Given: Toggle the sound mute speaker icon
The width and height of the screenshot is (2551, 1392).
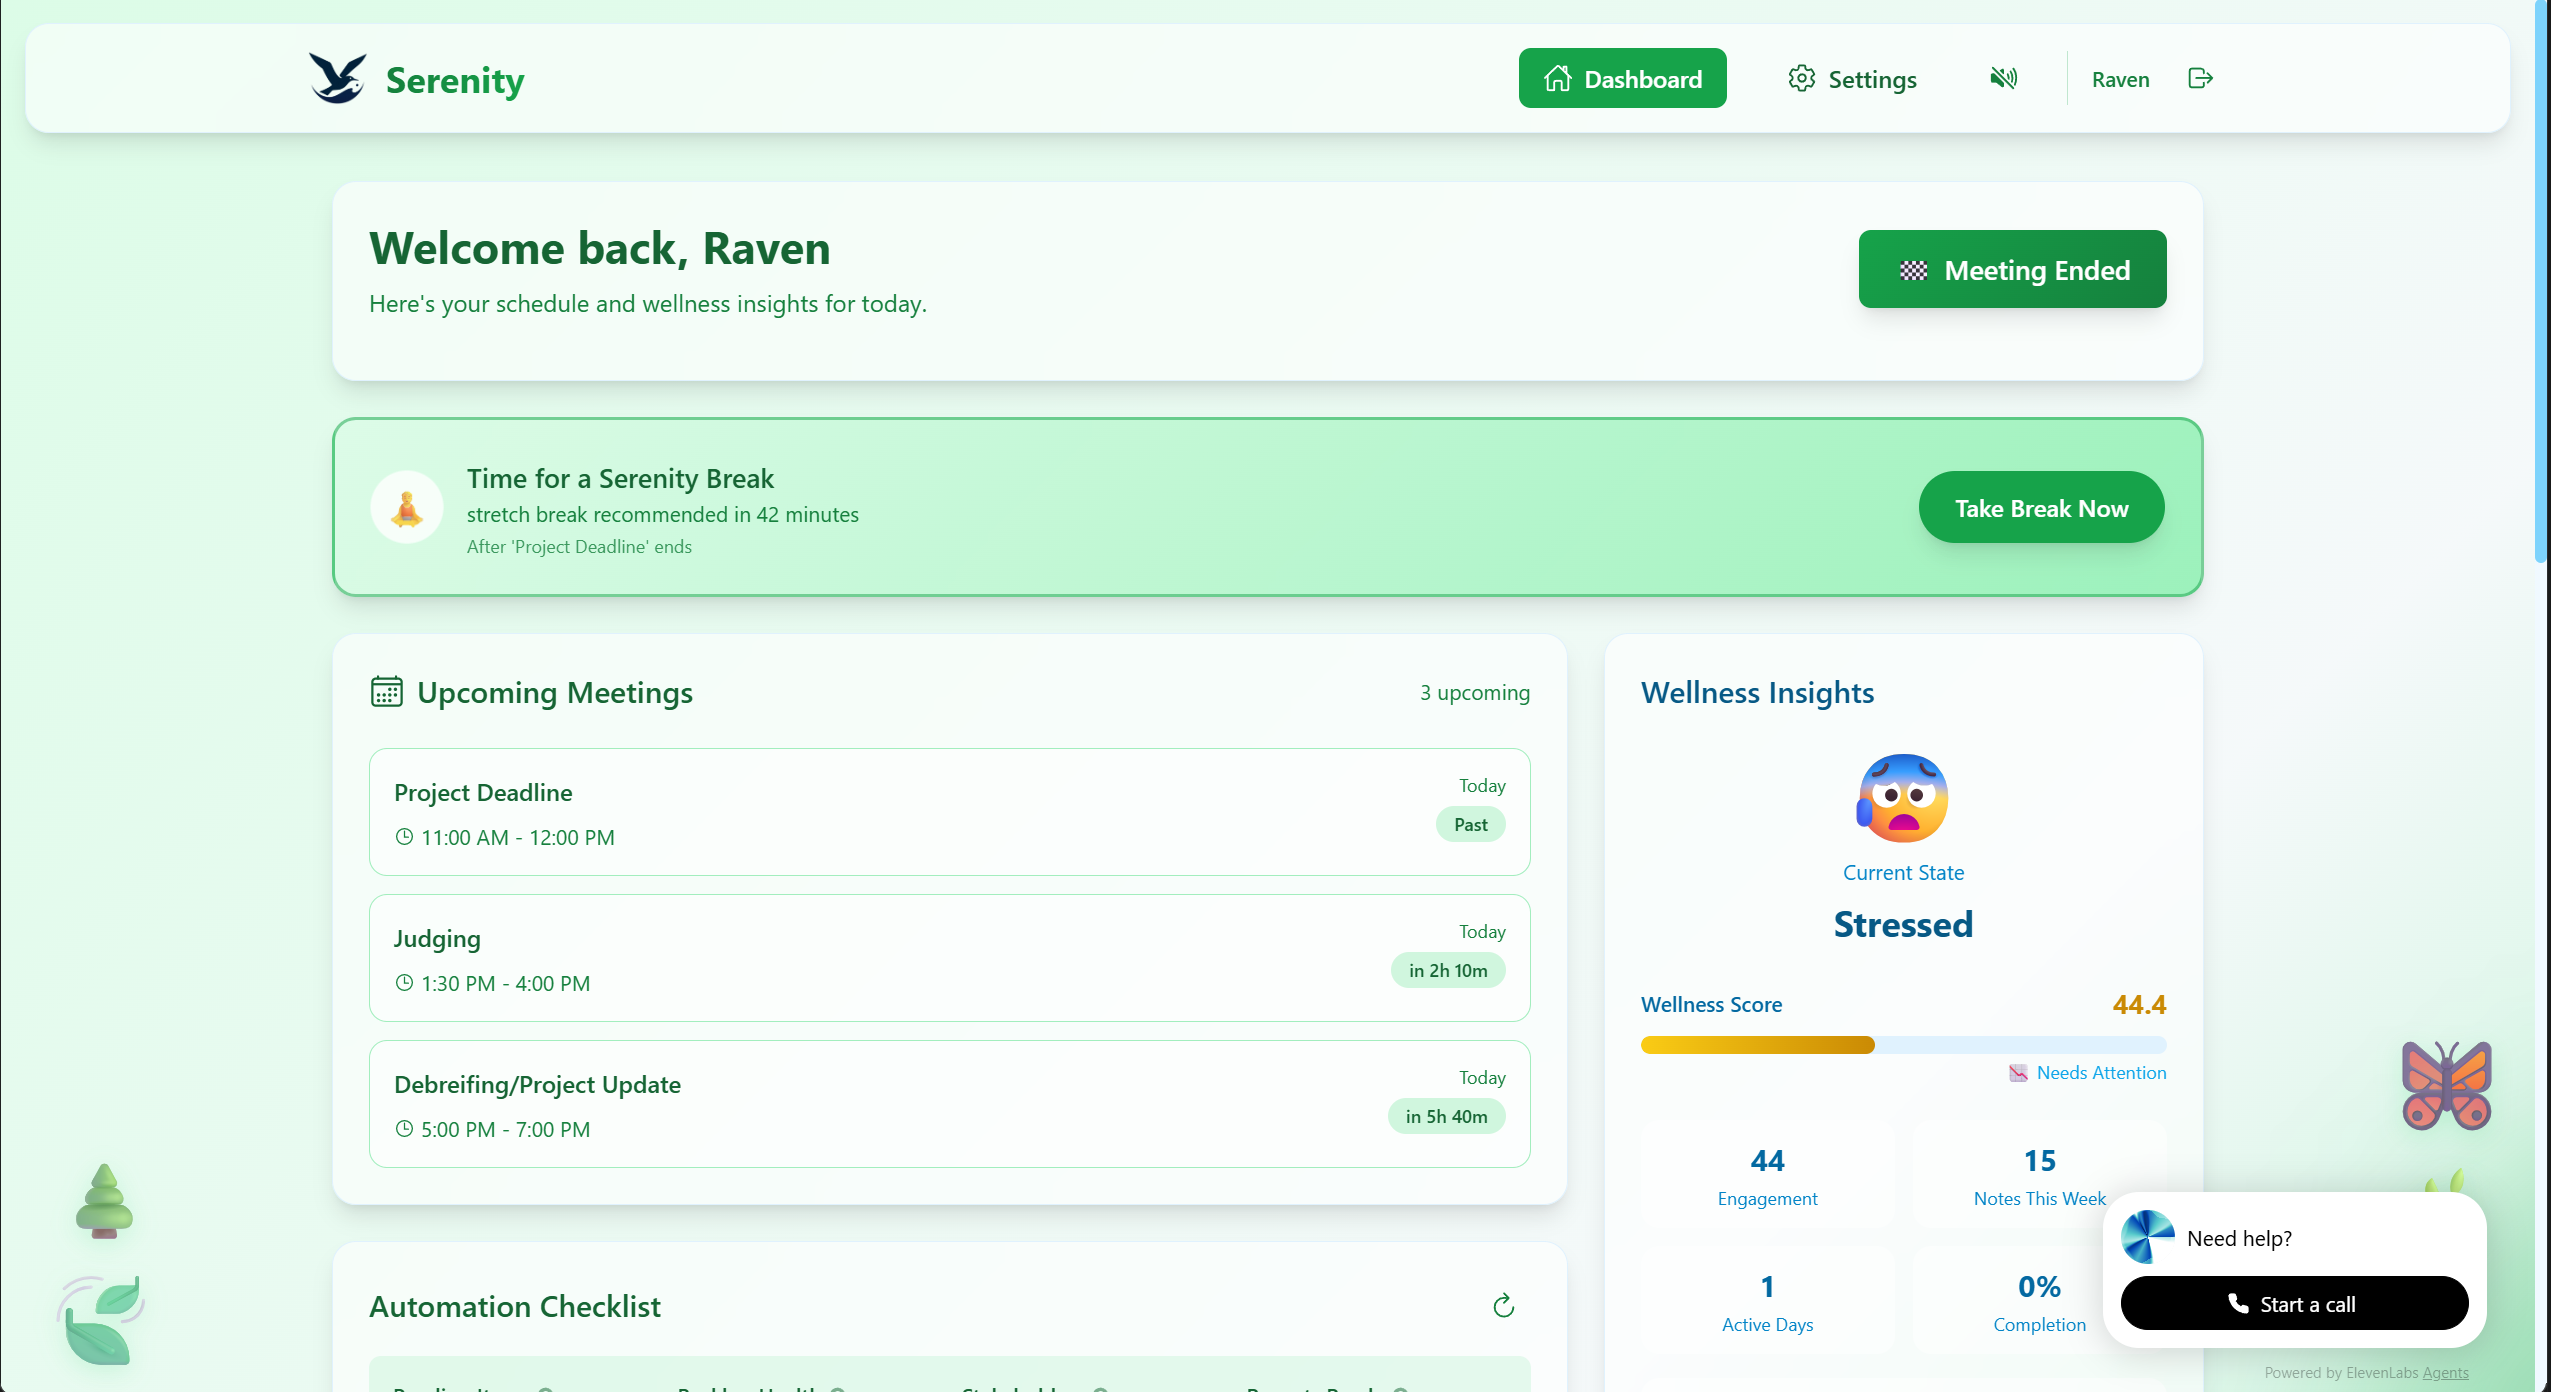Looking at the screenshot, I should coord(2003,78).
